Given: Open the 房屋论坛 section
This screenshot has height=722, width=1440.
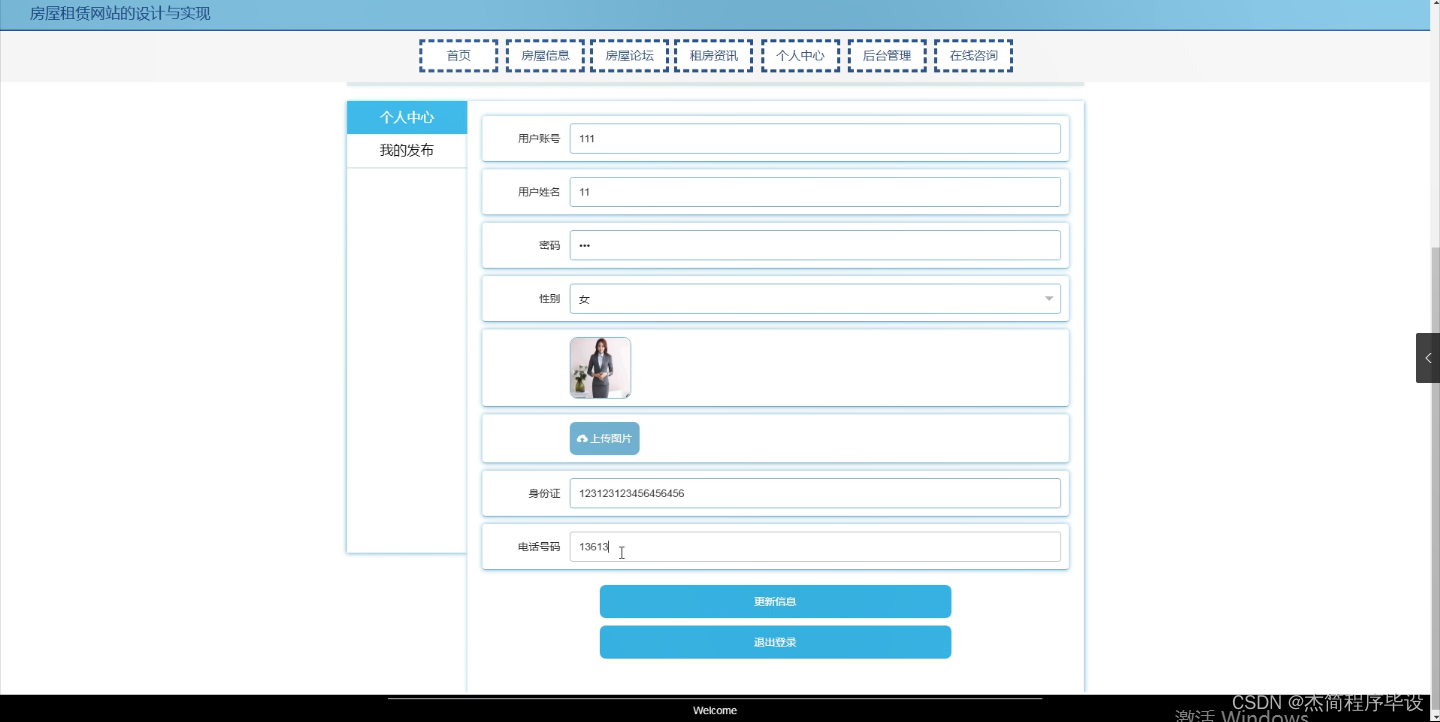Looking at the screenshot, I should 630,55.
